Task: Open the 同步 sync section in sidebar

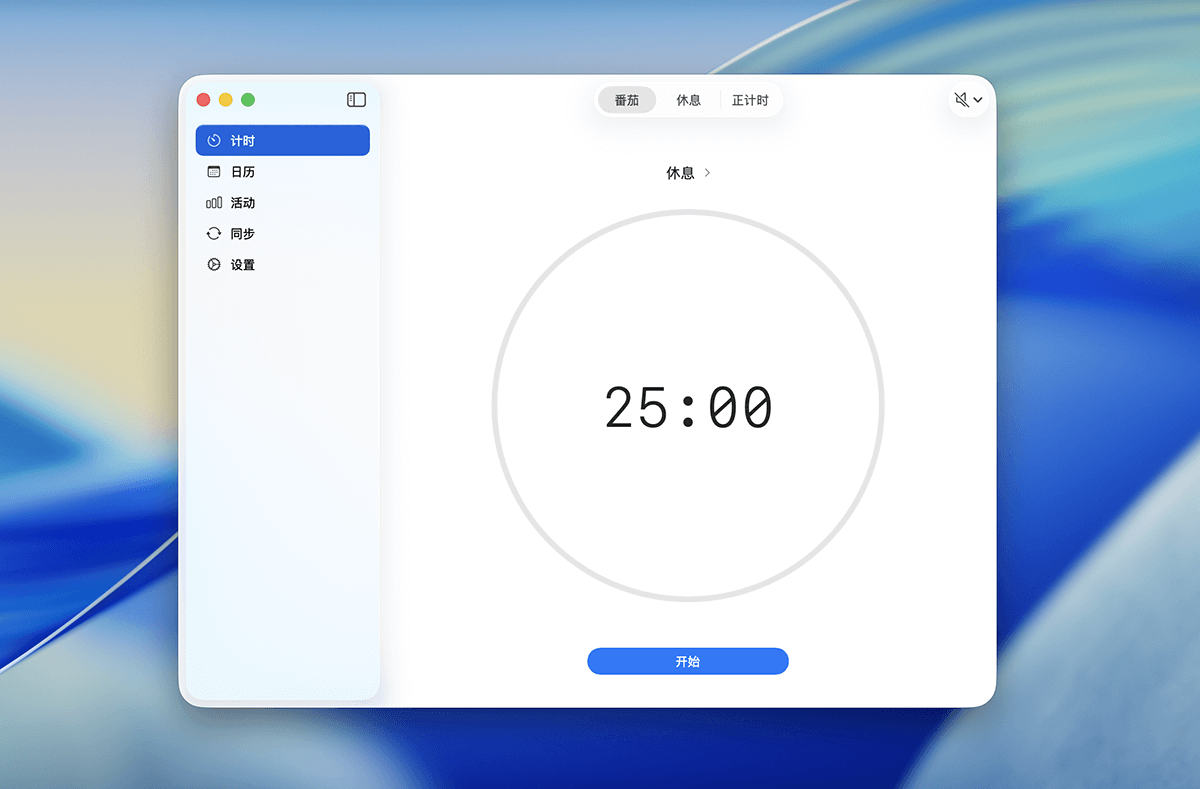Action: pos(283,234)
